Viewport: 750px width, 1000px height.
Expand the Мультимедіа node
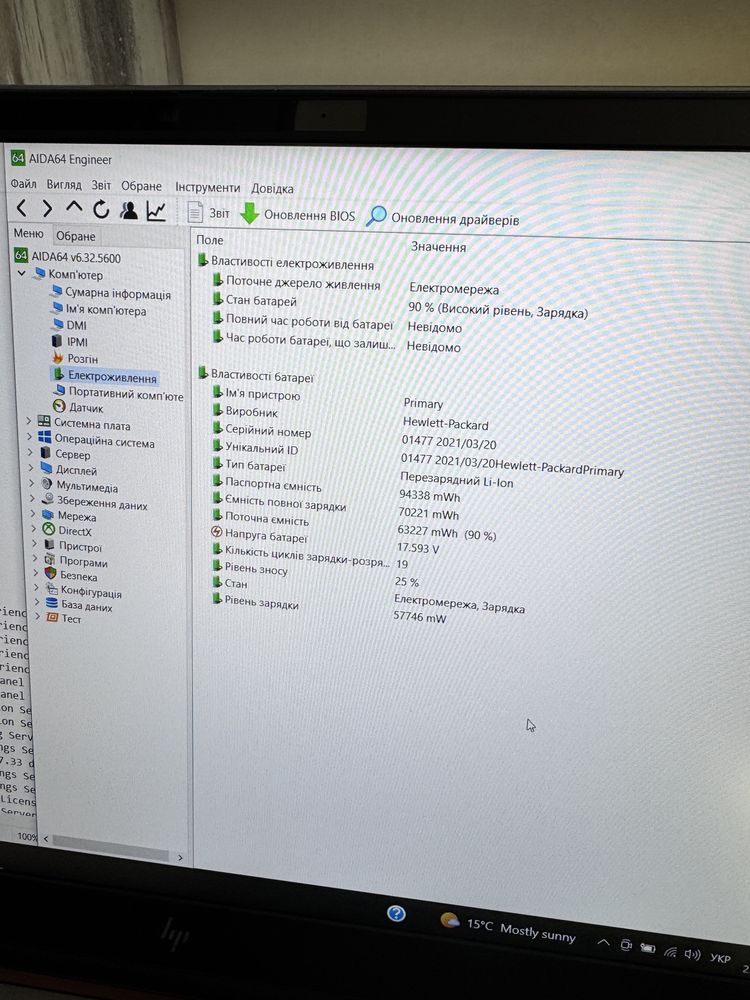click(x=32, y=483)
